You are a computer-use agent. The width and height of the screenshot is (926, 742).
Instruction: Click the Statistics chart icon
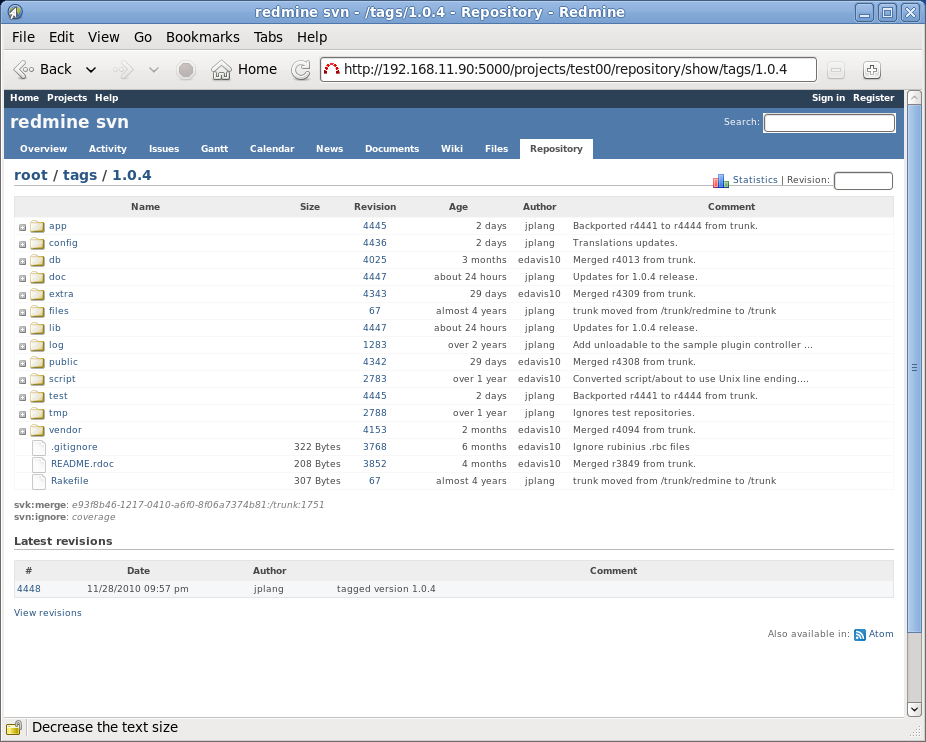pos(720,180)
